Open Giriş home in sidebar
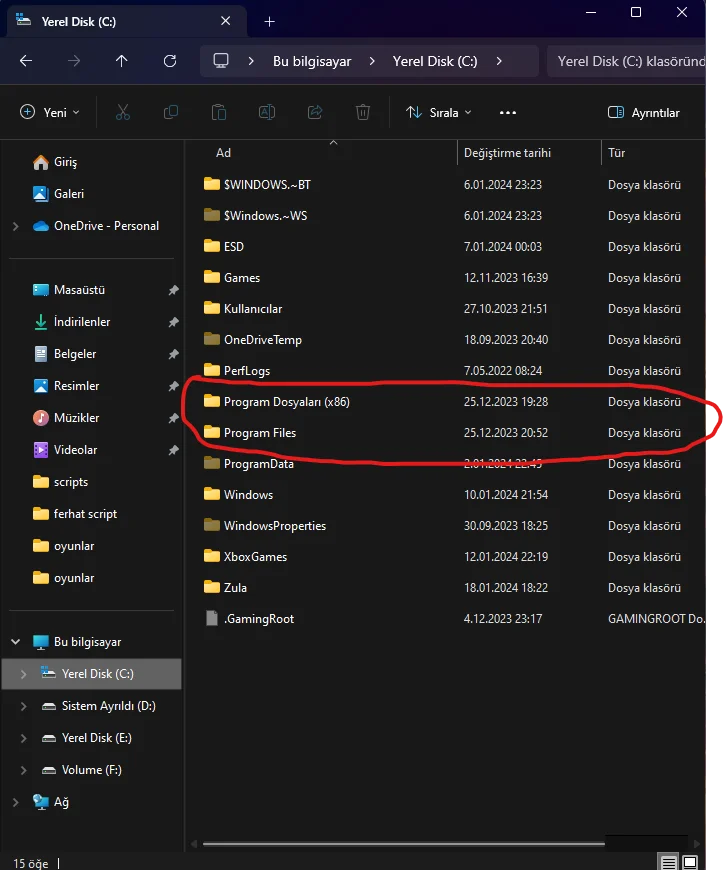The image size is (725, 870). pyautogui.click(x=54, y=162)
